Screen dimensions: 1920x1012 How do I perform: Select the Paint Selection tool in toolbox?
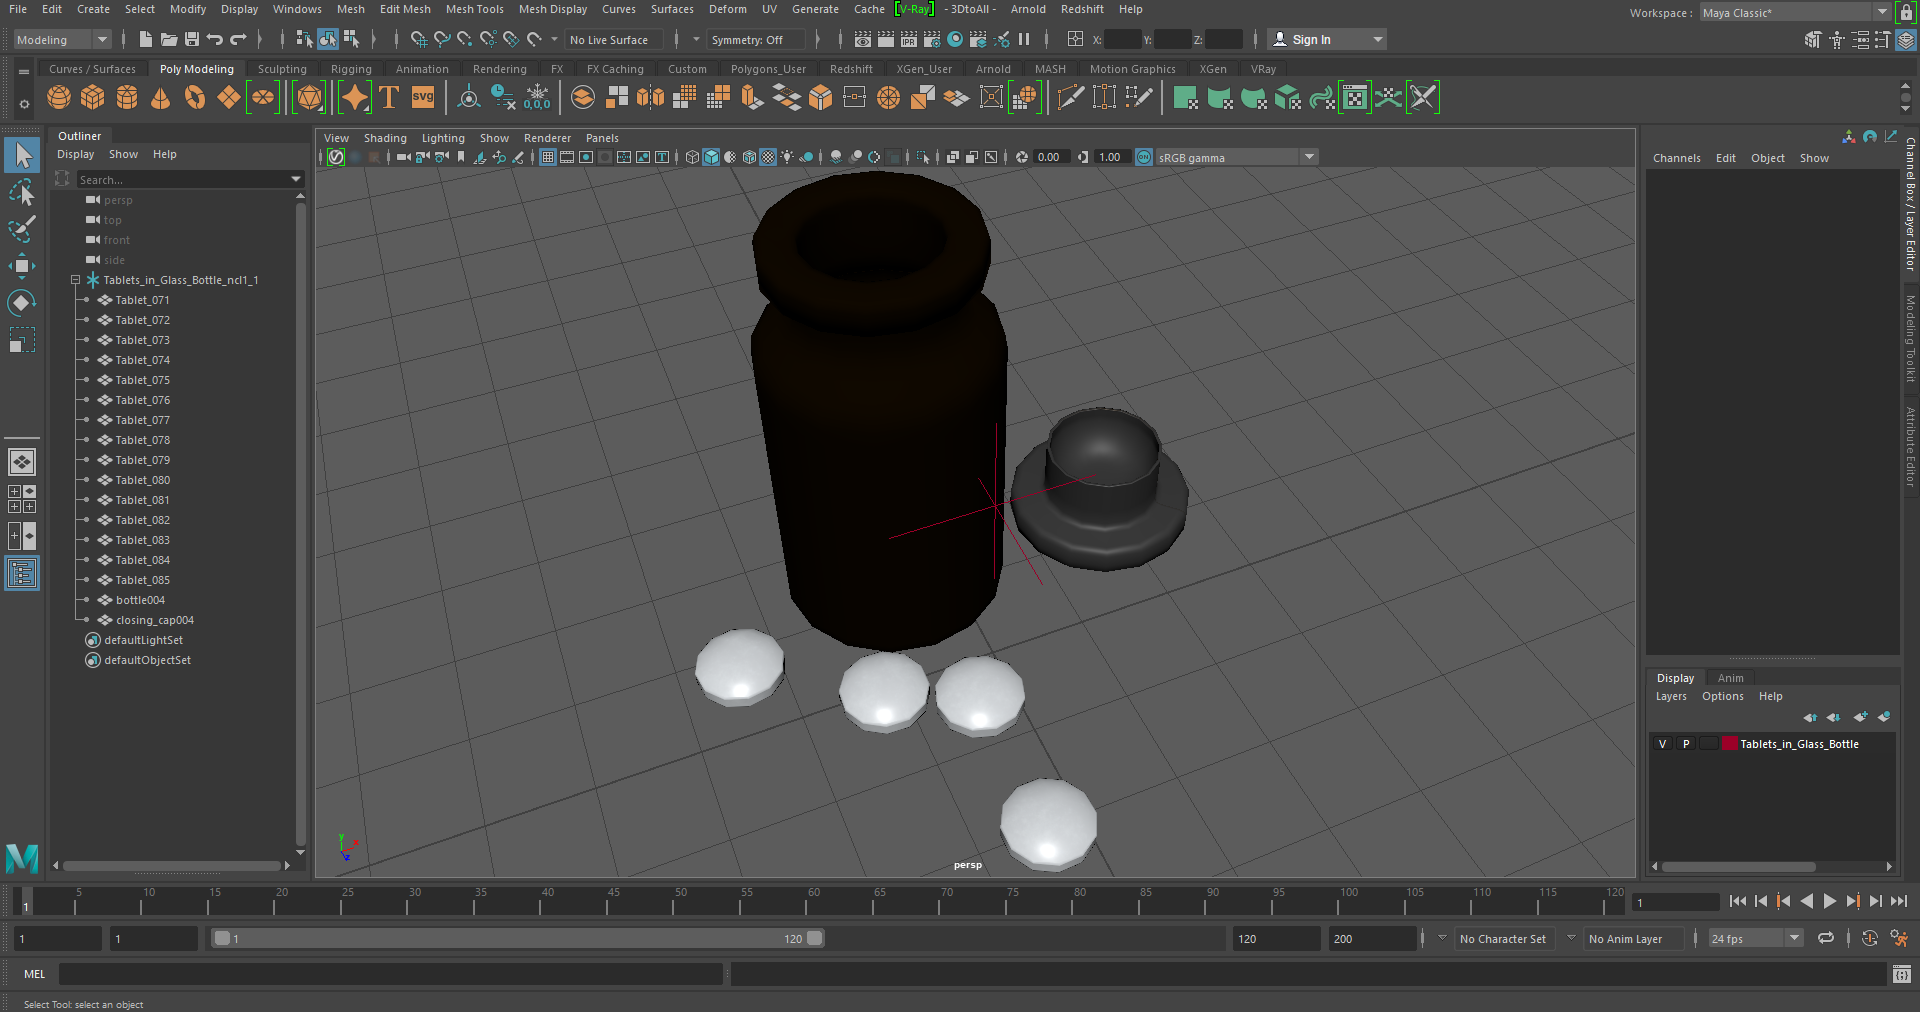point(22,229)
